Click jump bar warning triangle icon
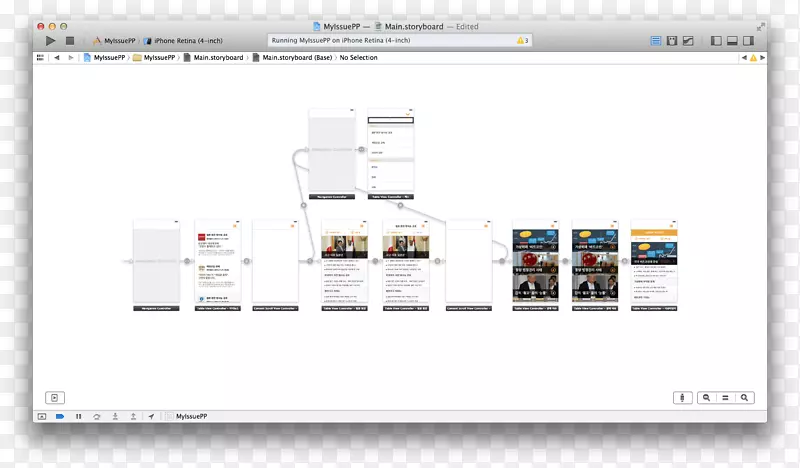 [x=753, y=58]
